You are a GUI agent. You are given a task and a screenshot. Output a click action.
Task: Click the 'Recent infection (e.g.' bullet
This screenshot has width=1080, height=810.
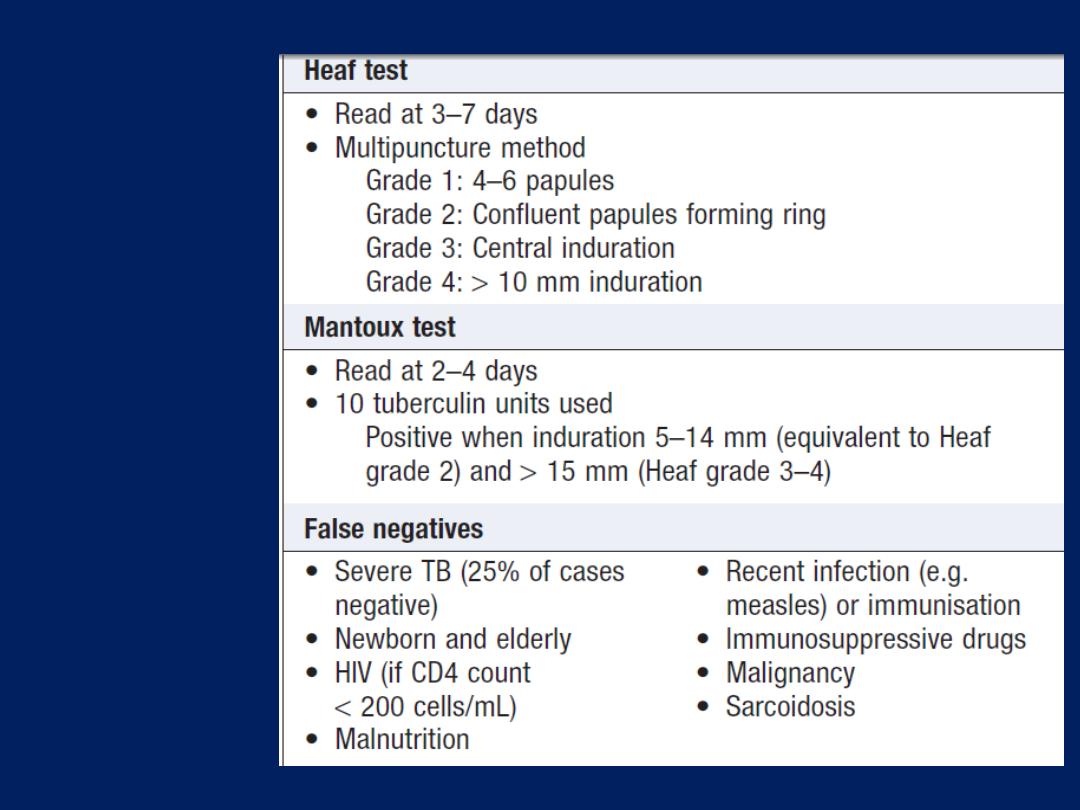click(847, 572)
